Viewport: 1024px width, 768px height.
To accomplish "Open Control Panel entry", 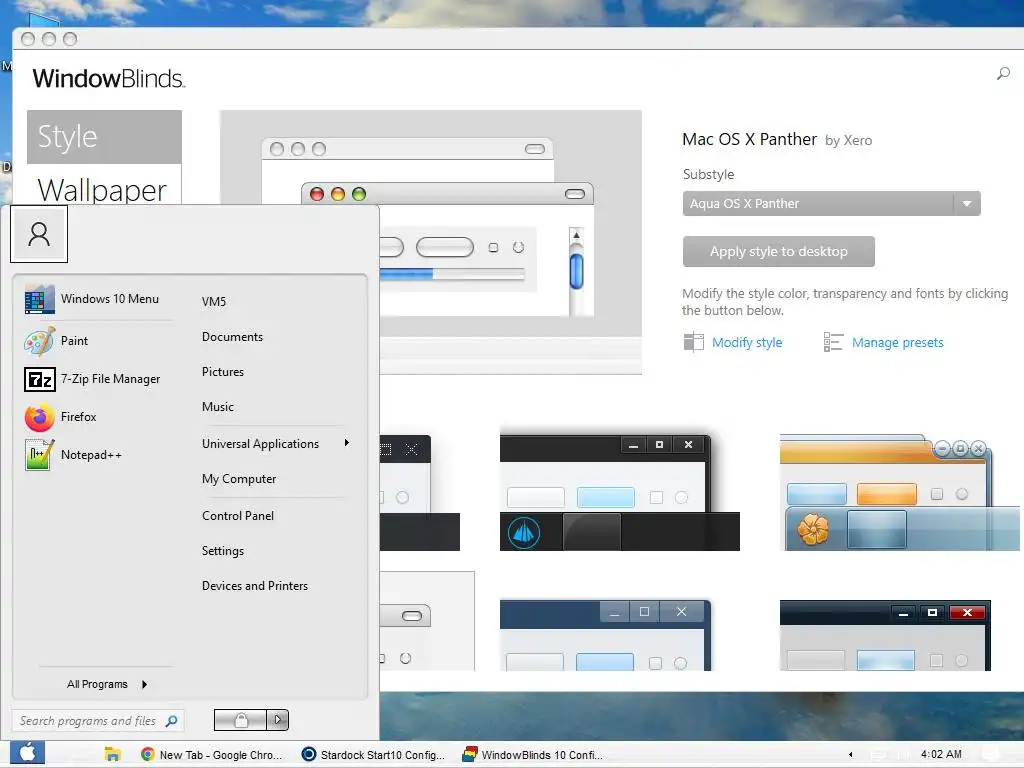I will [238, 516].
